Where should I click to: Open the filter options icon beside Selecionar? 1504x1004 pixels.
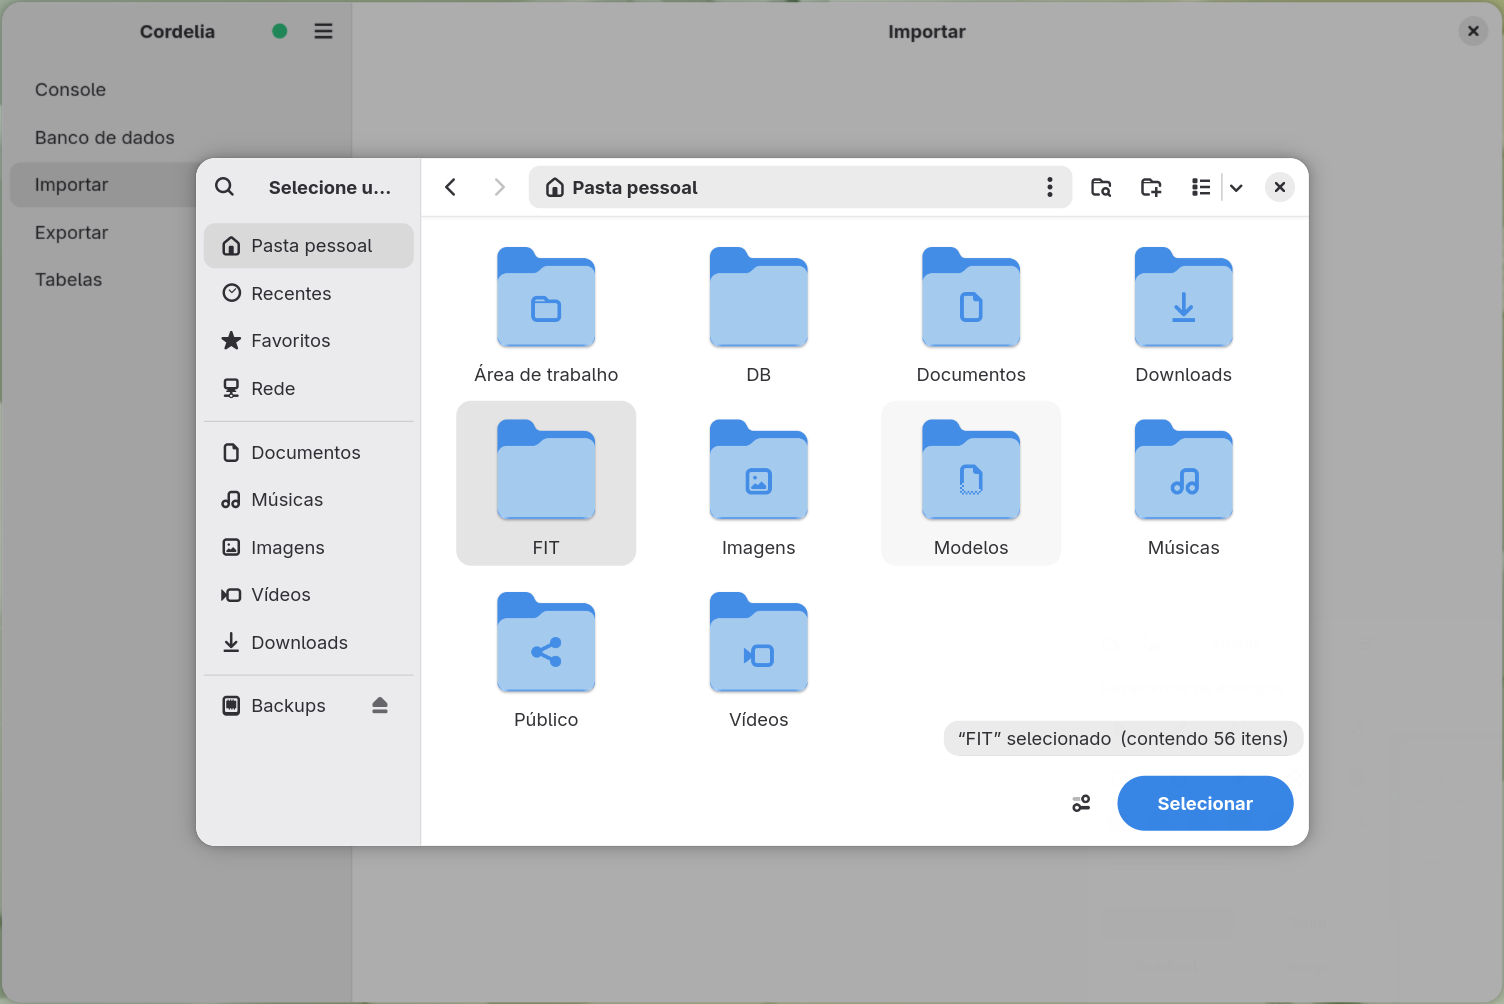1081,803
